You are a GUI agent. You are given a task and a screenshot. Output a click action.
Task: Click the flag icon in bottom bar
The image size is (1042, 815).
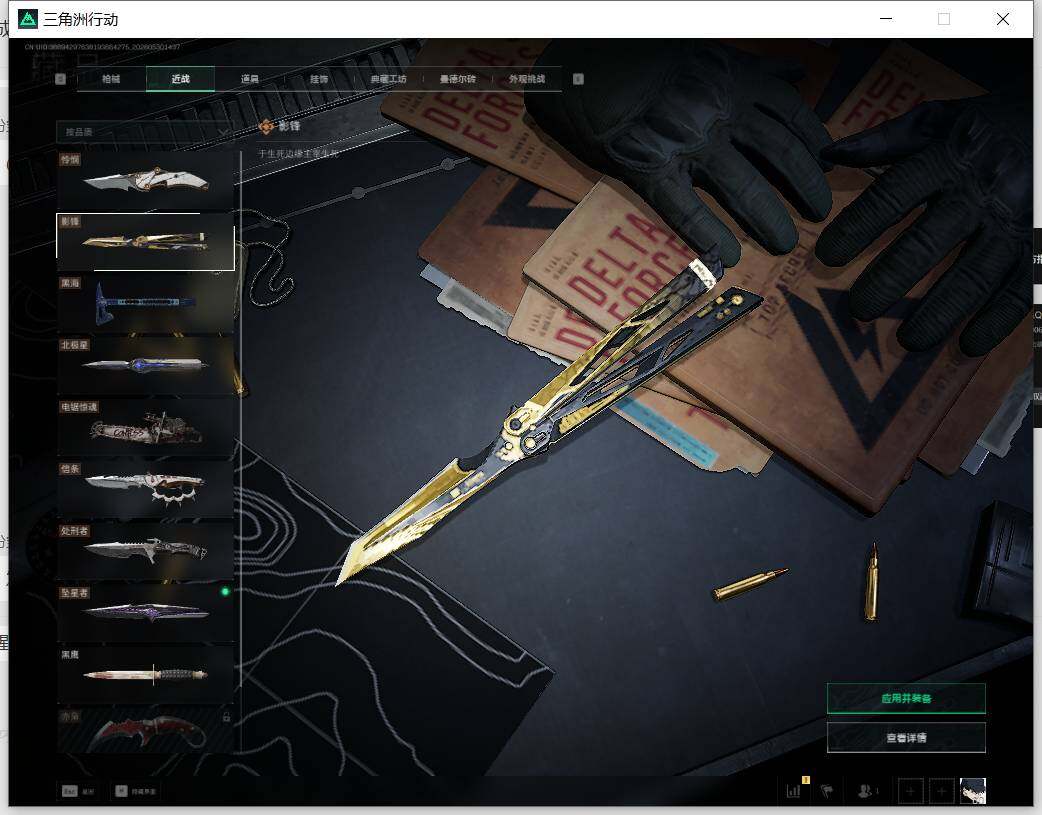[827, 790]
